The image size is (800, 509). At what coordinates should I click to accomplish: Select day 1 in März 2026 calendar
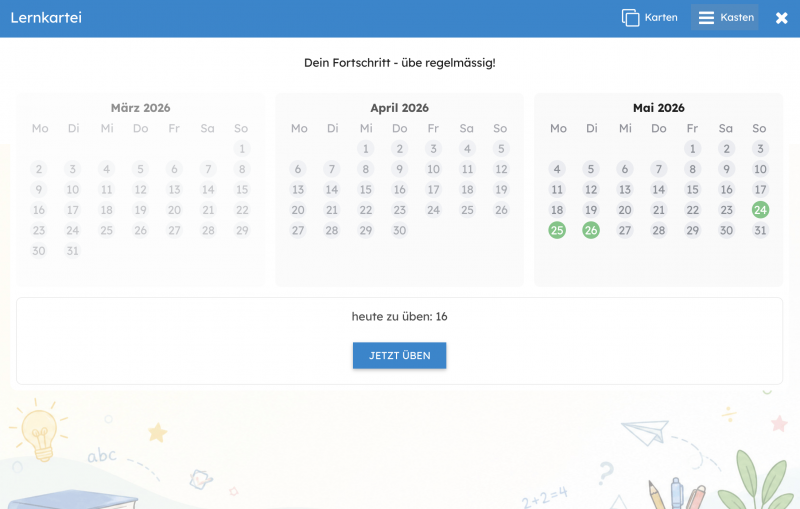(x=242, y=148)
